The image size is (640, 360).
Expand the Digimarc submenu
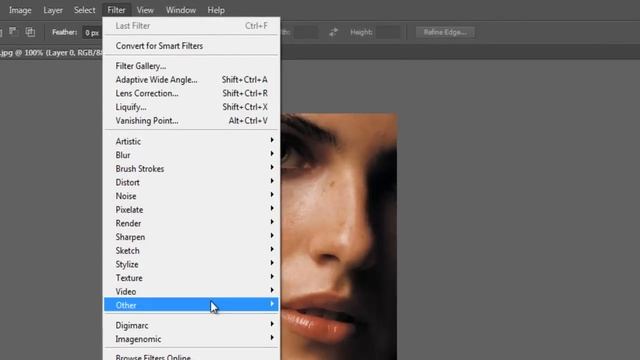coord(191,325)
